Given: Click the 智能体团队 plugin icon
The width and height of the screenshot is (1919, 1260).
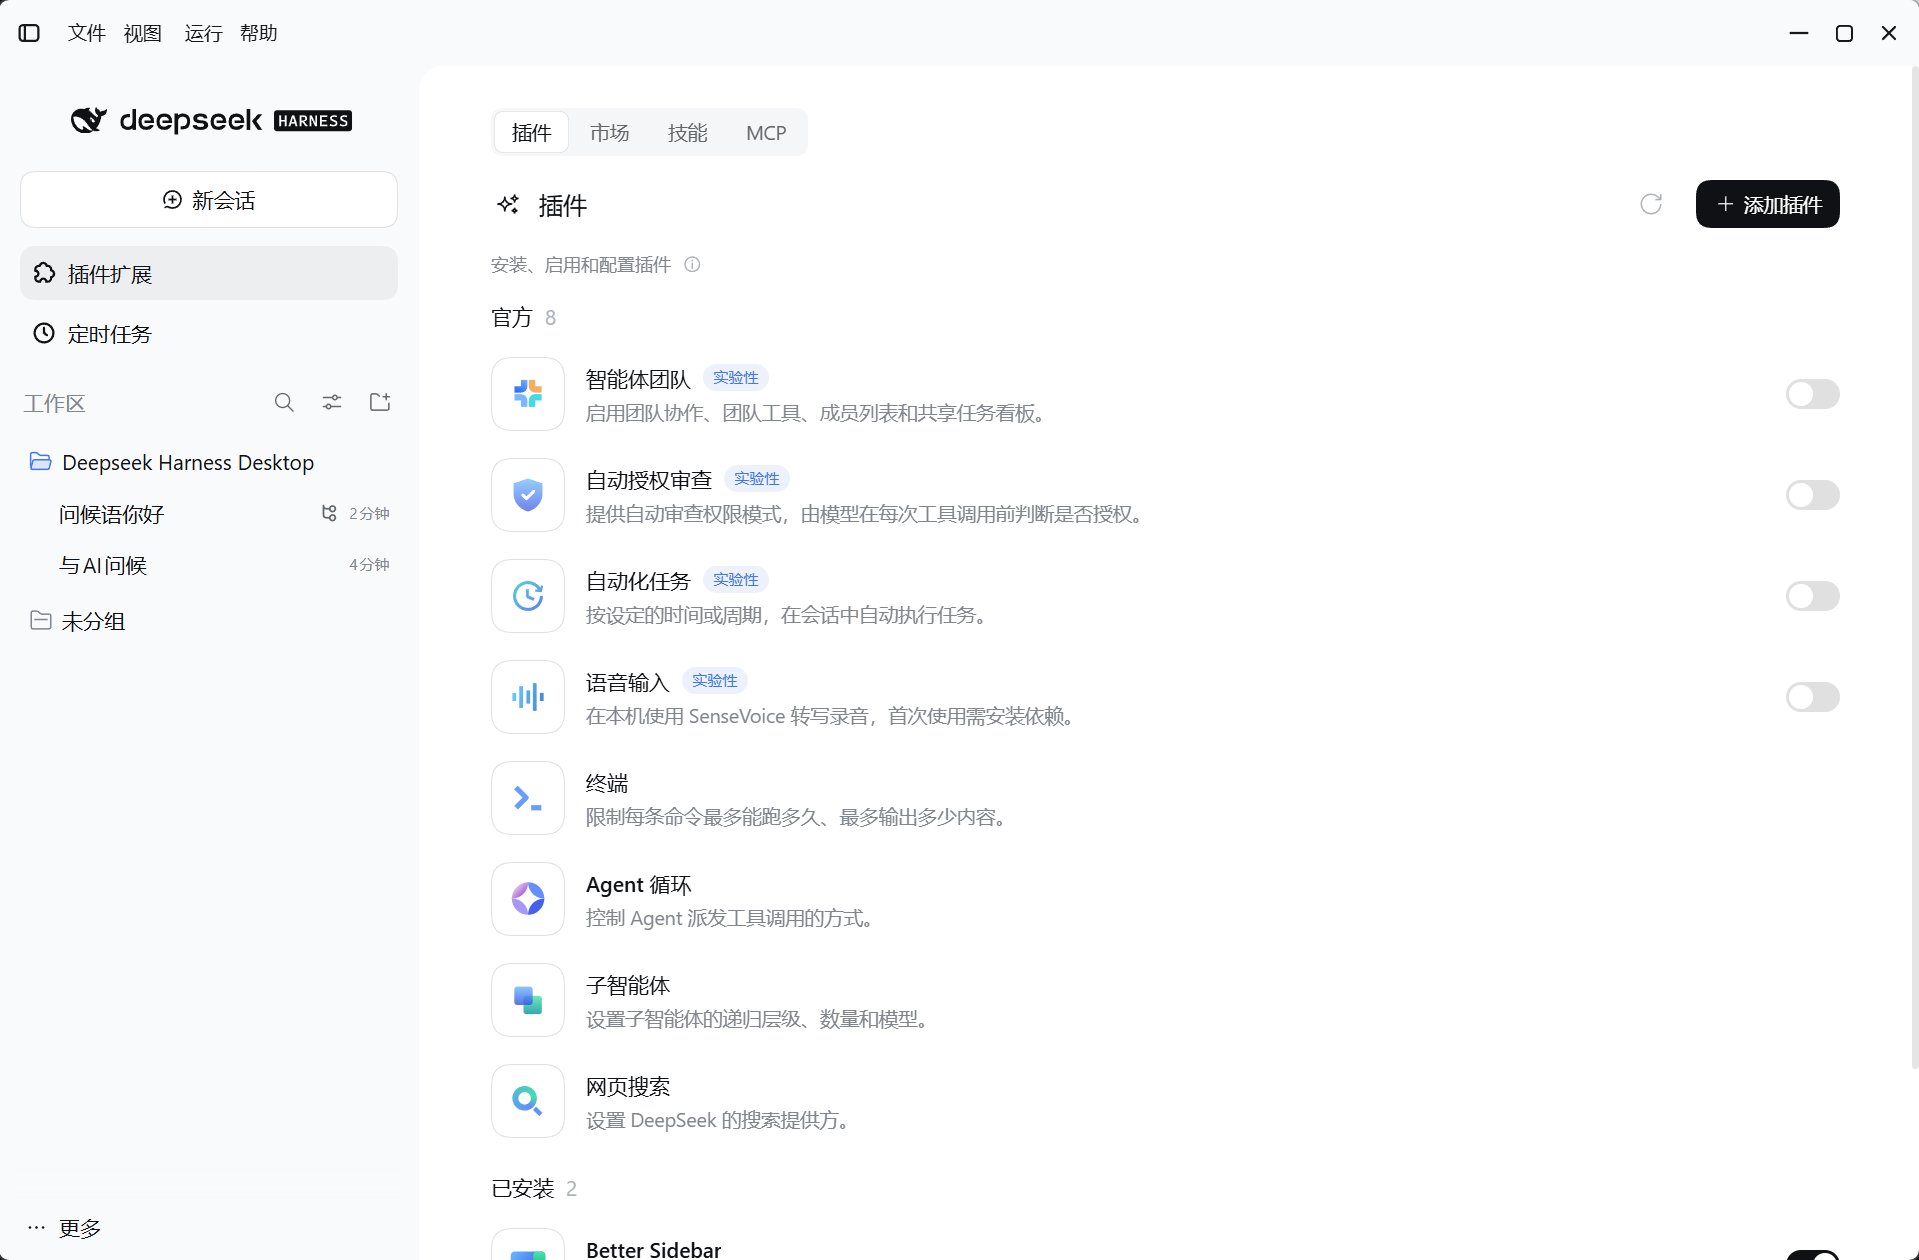Looking at the screenshot, I should point(528,394).
